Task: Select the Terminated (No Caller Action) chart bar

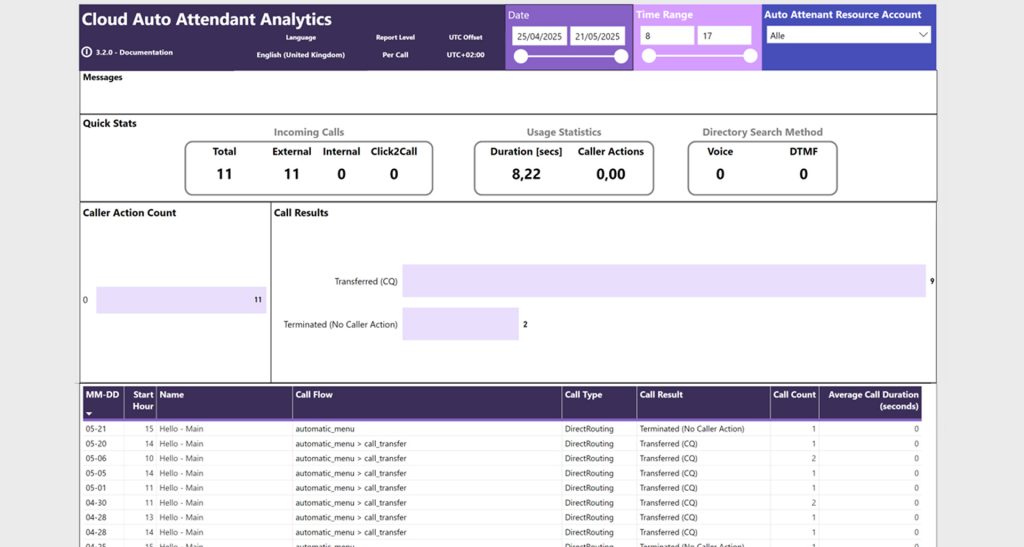Action: (x=460, y=324)
